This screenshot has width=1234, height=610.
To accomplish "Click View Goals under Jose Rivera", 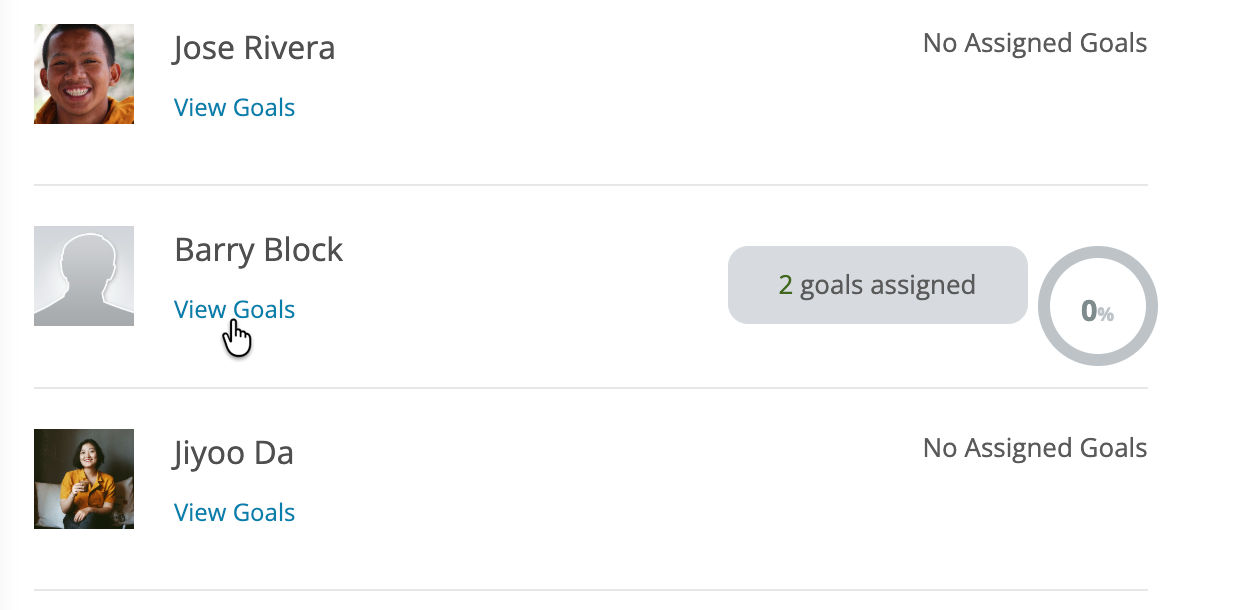I will click(234, 108).
